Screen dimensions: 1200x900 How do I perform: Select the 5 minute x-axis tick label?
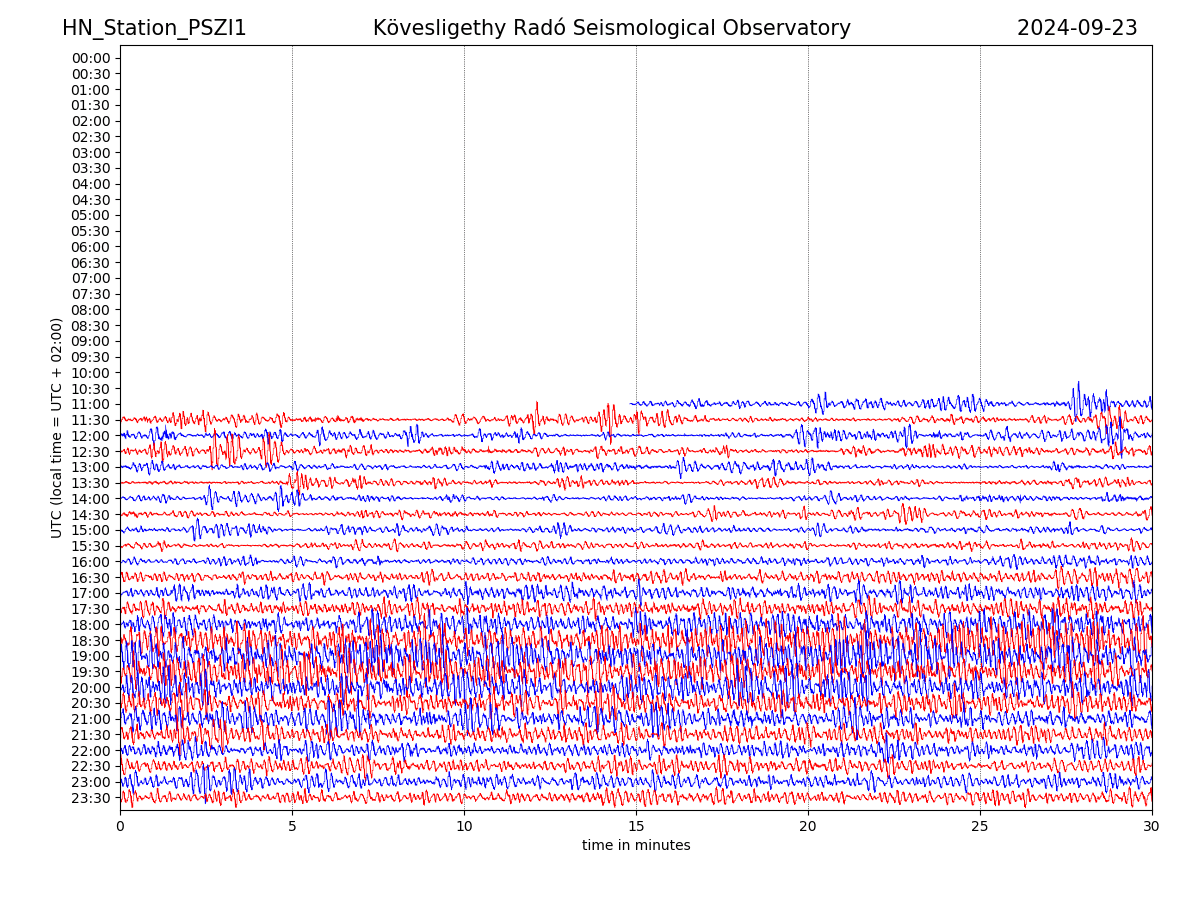pos(292,826)
